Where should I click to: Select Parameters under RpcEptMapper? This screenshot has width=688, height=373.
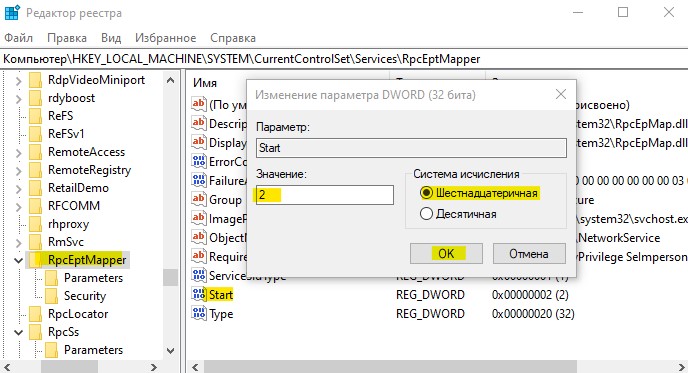pos(93,278)
